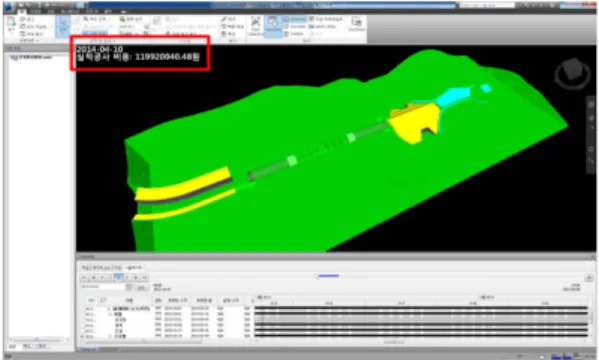
Task: Click the top navigation bar tool icon
Action: (591, 105)
